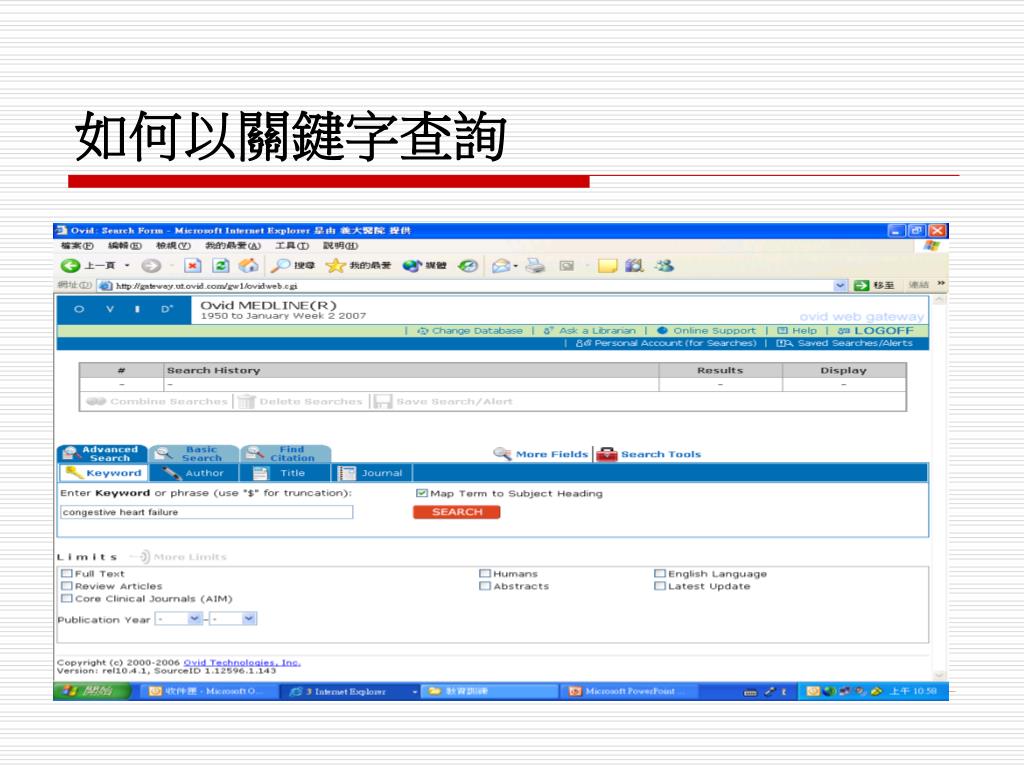Expand the toolbar links chevron
Image resolution: width=1024 pixels, height=768 pixels.
[x=941, y=283]
